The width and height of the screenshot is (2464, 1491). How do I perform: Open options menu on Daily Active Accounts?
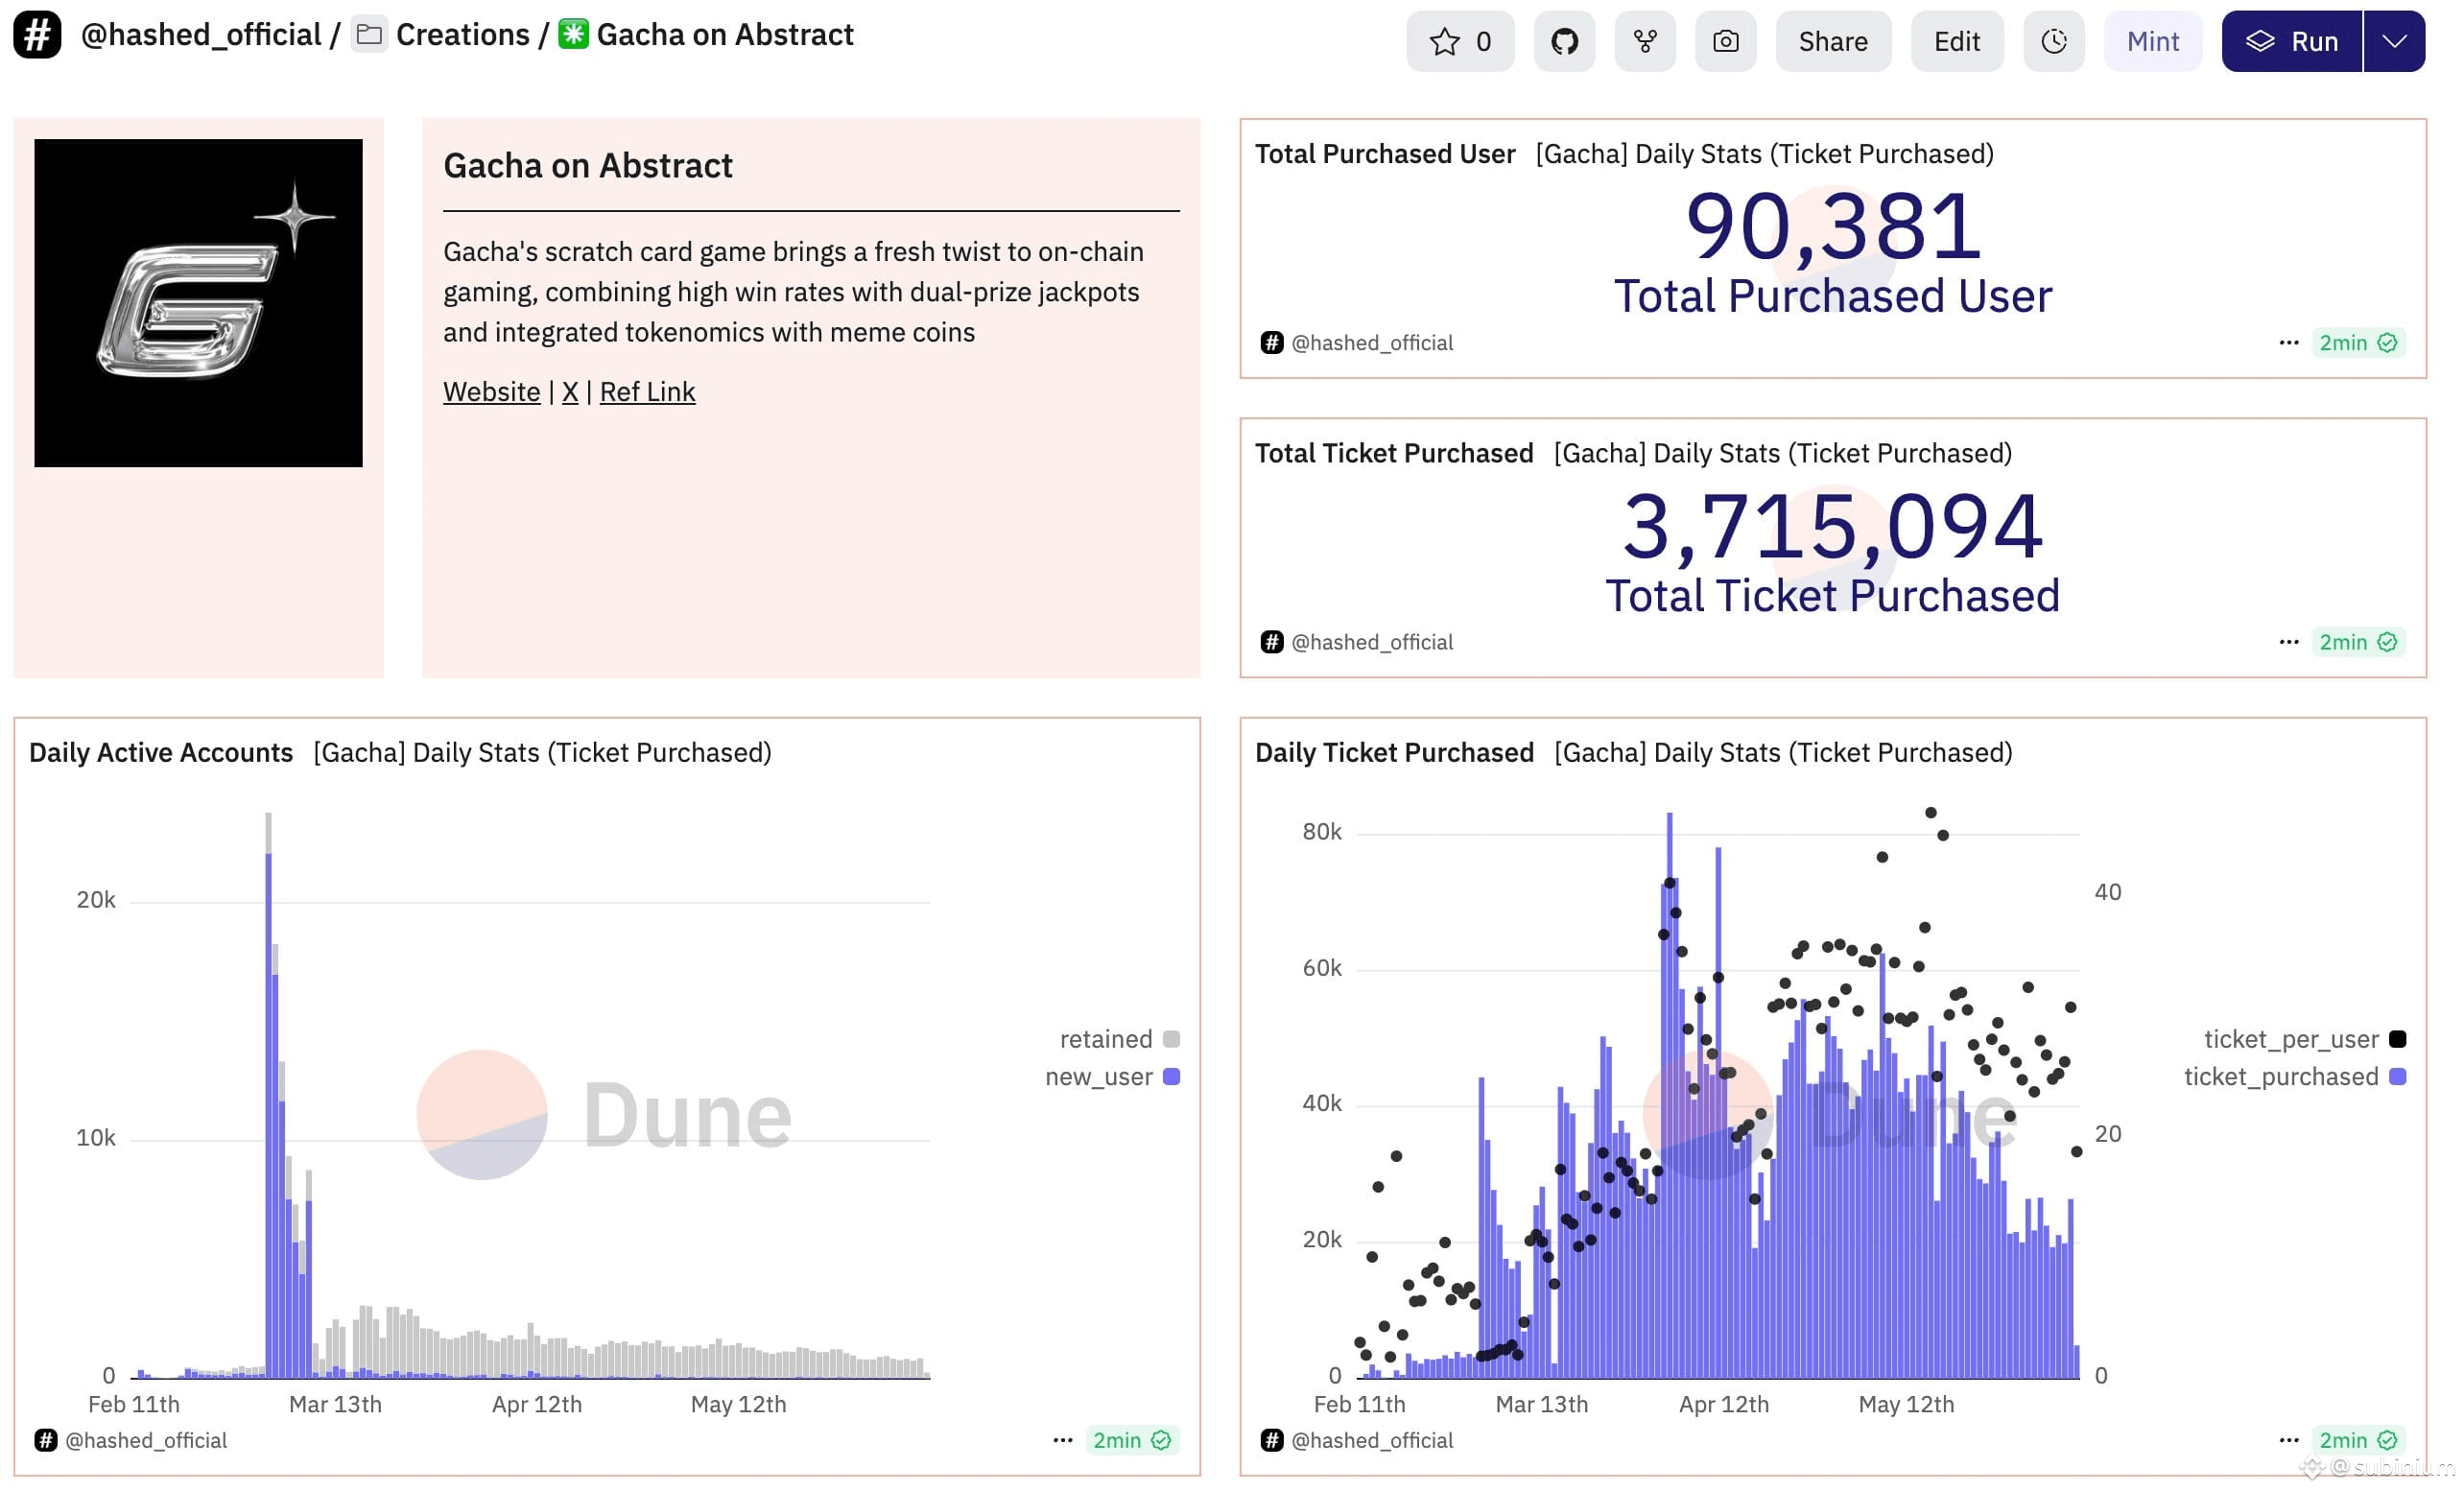[1062, 1440]
